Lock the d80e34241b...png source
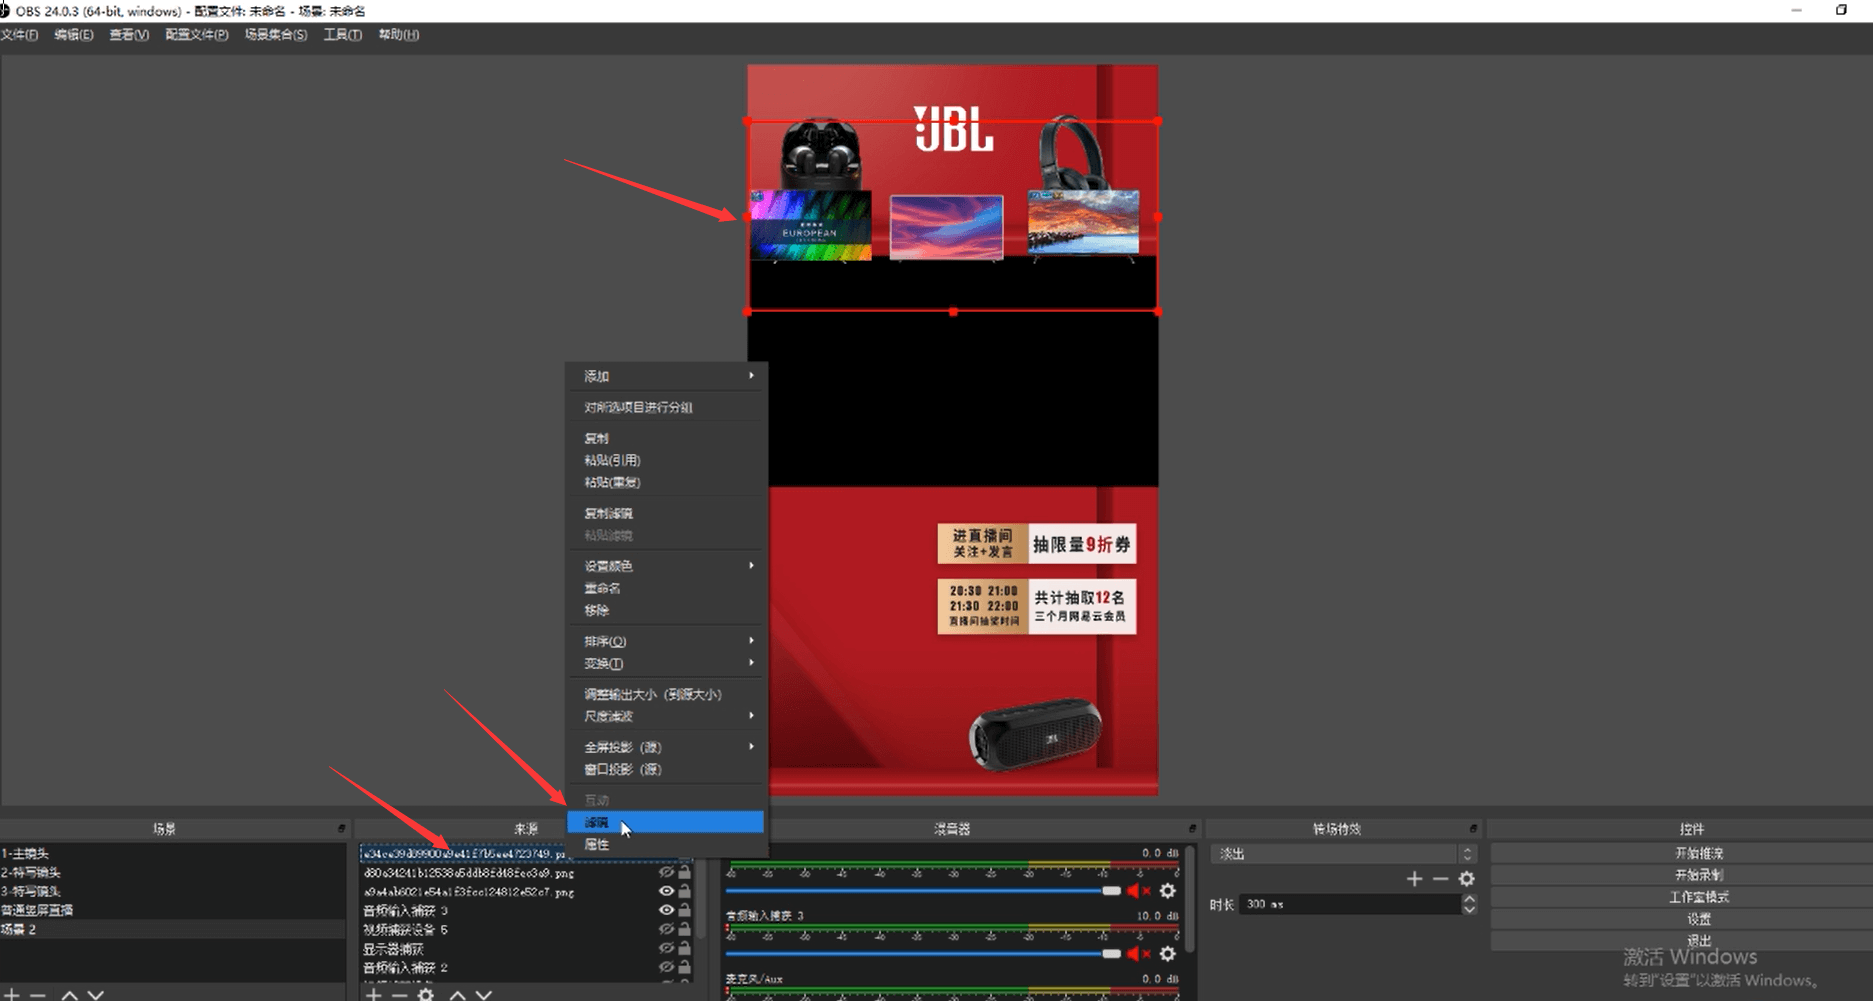The image size is (1873, 1001). point(684,872)
